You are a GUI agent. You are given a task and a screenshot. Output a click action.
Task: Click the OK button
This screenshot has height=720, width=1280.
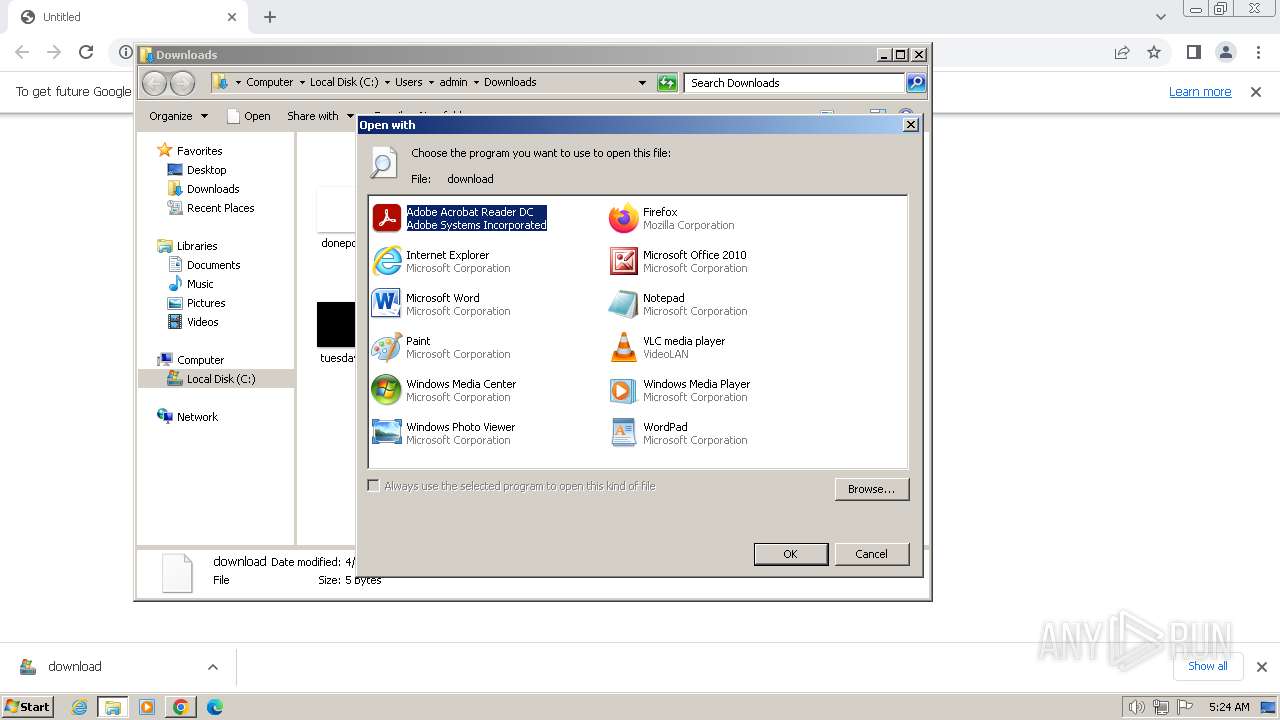(790, 554)
